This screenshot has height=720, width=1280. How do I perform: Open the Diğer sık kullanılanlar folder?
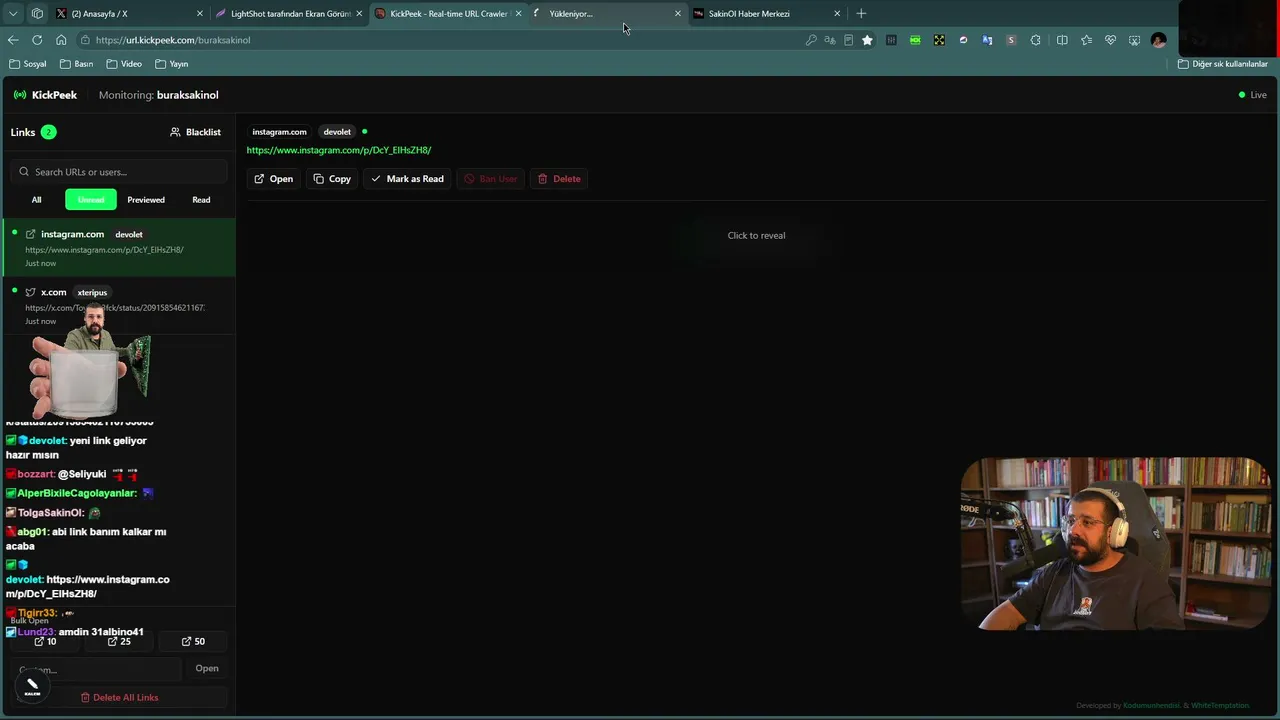pos(1223,64)
